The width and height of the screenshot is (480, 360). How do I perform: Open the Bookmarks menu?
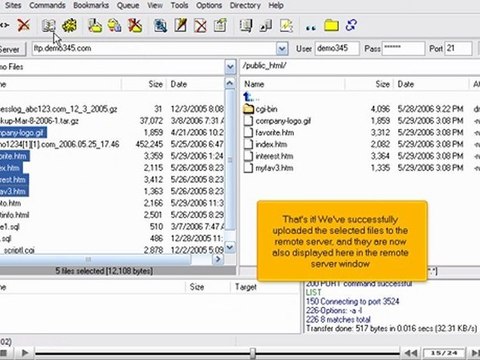(91, 5)
